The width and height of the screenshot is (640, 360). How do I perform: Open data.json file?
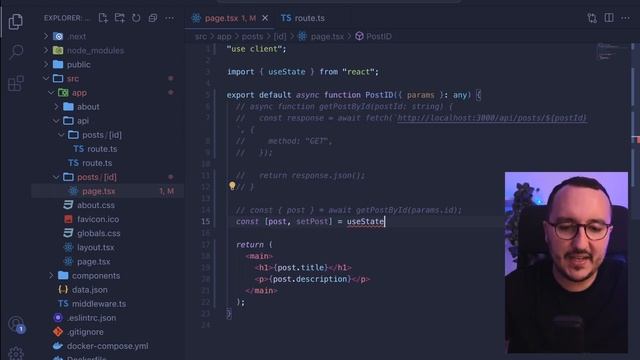coord(89,290)
